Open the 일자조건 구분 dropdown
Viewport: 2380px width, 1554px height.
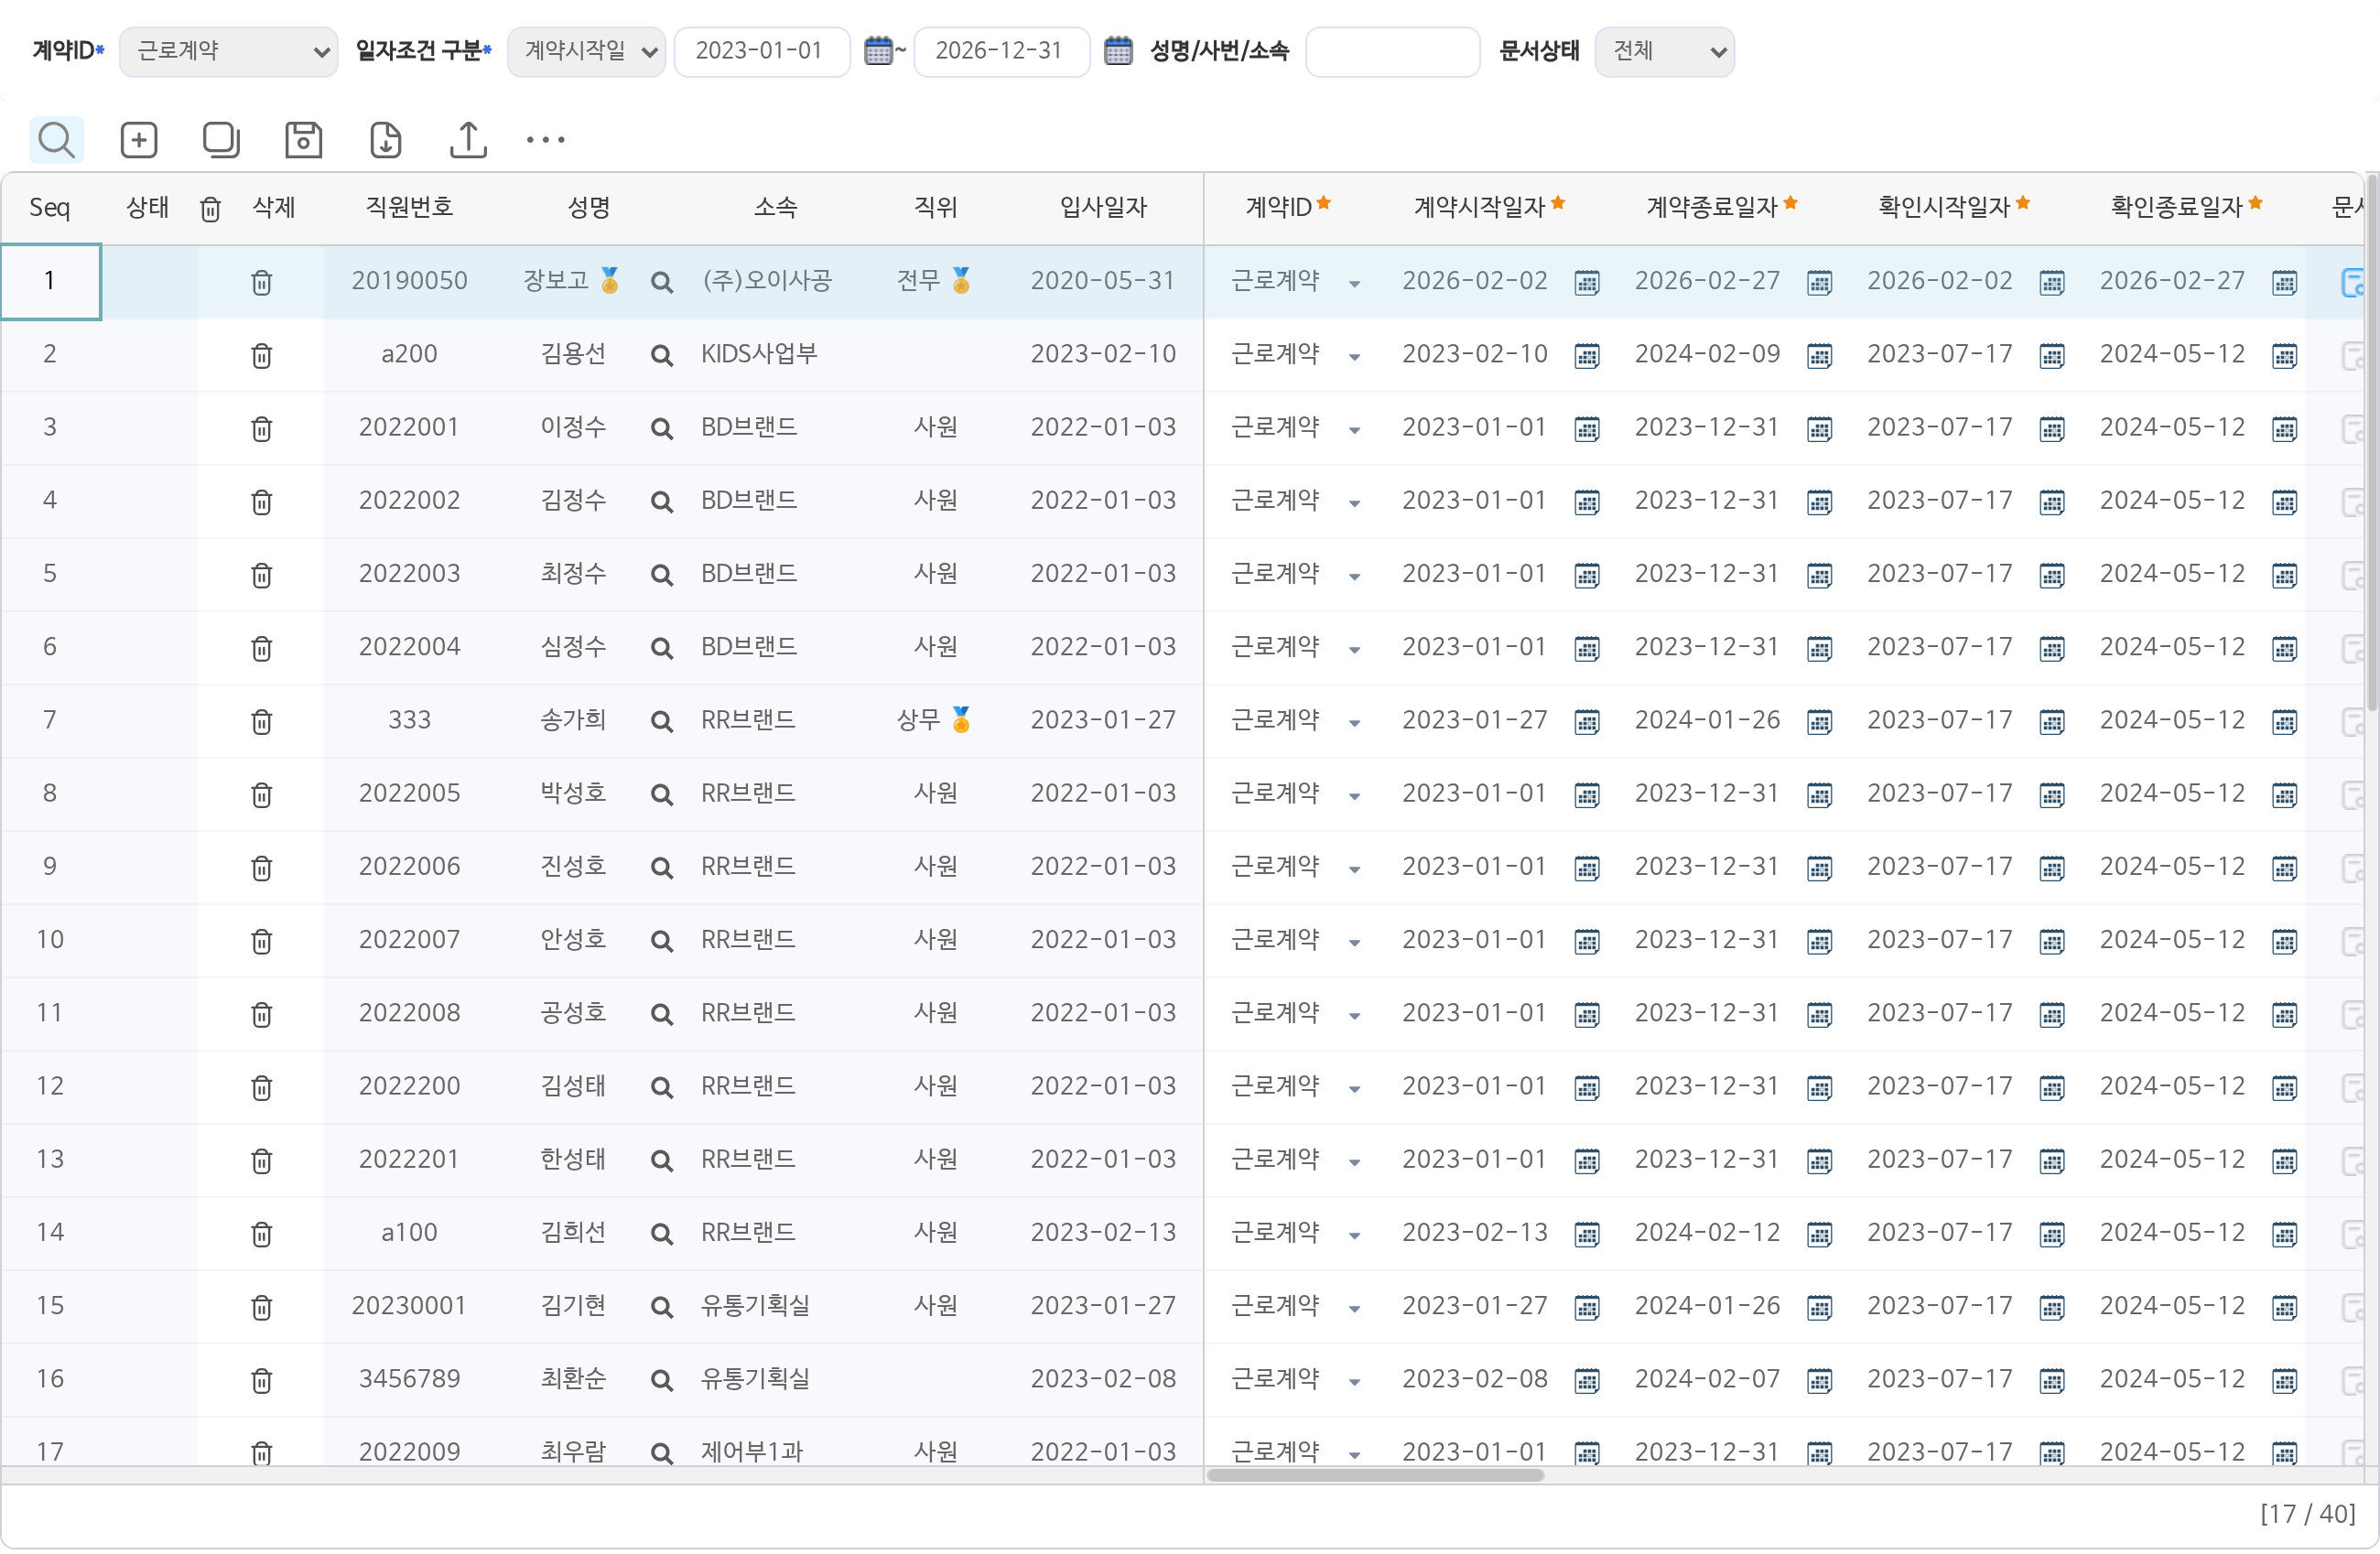click(x=586, y=51)
